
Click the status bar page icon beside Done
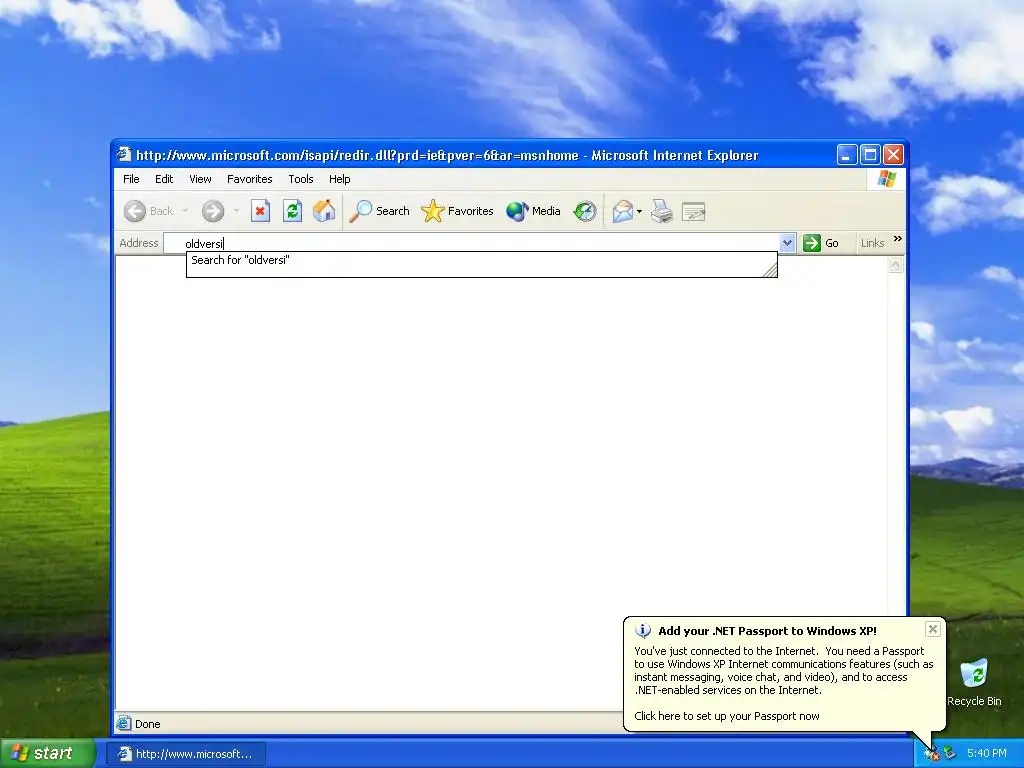tap(123, 724)
